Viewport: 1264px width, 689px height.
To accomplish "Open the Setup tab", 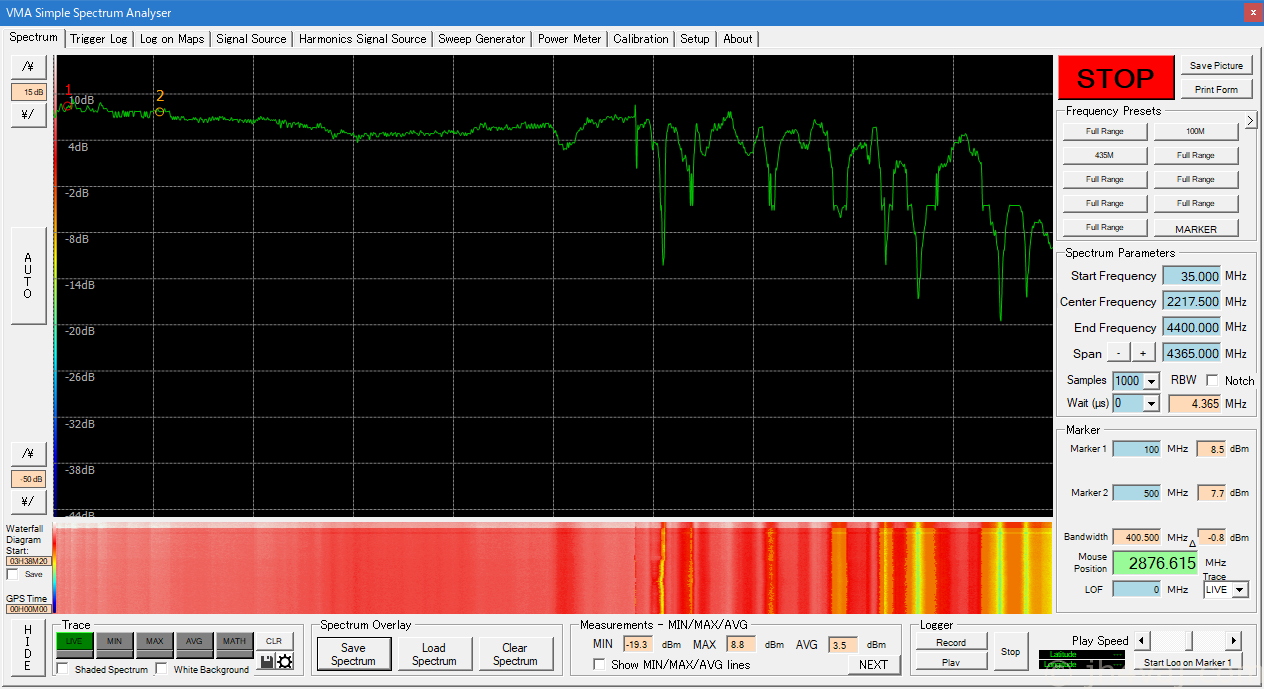I will pos(695,39).
